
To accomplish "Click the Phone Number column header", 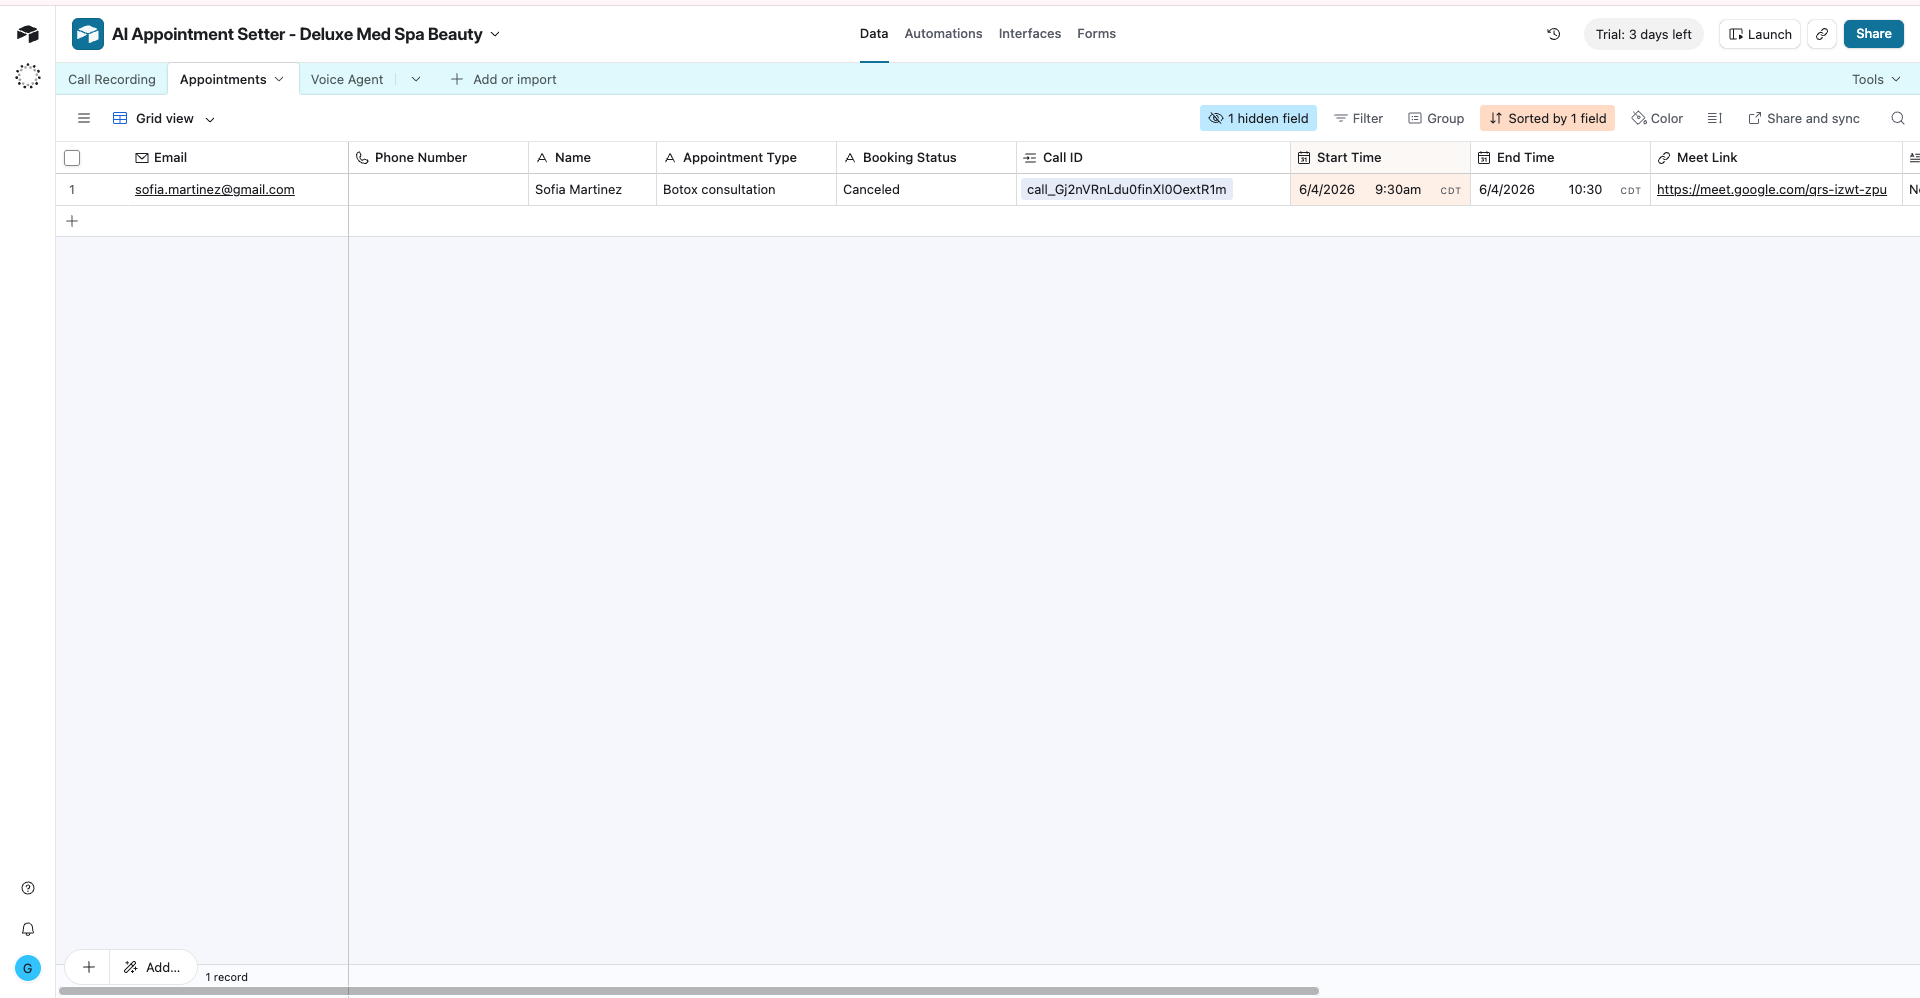I will [x=438, y=158].
